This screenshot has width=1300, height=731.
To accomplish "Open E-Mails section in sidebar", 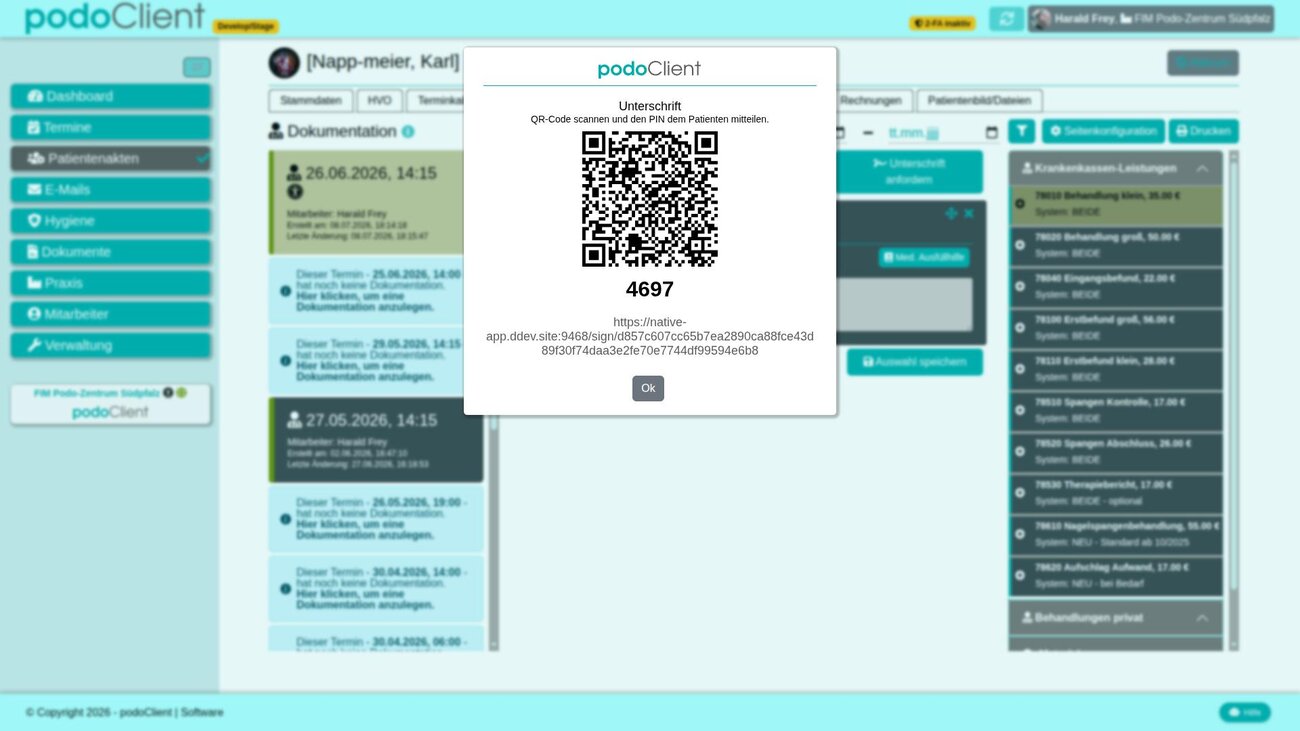I will (111, 189).
